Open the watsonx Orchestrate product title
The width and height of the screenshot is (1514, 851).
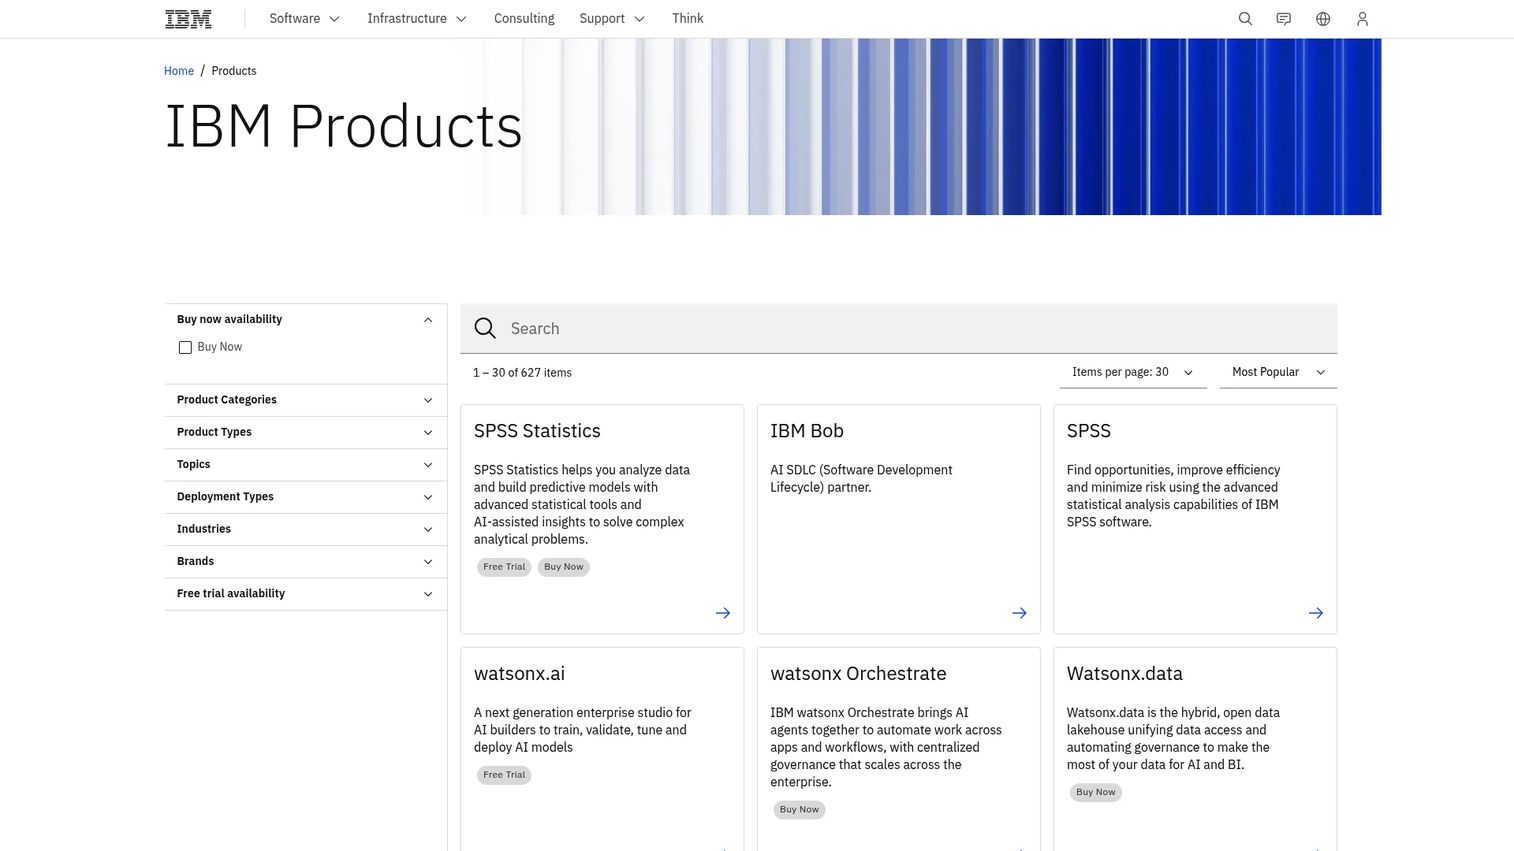(x=858, y=674)
